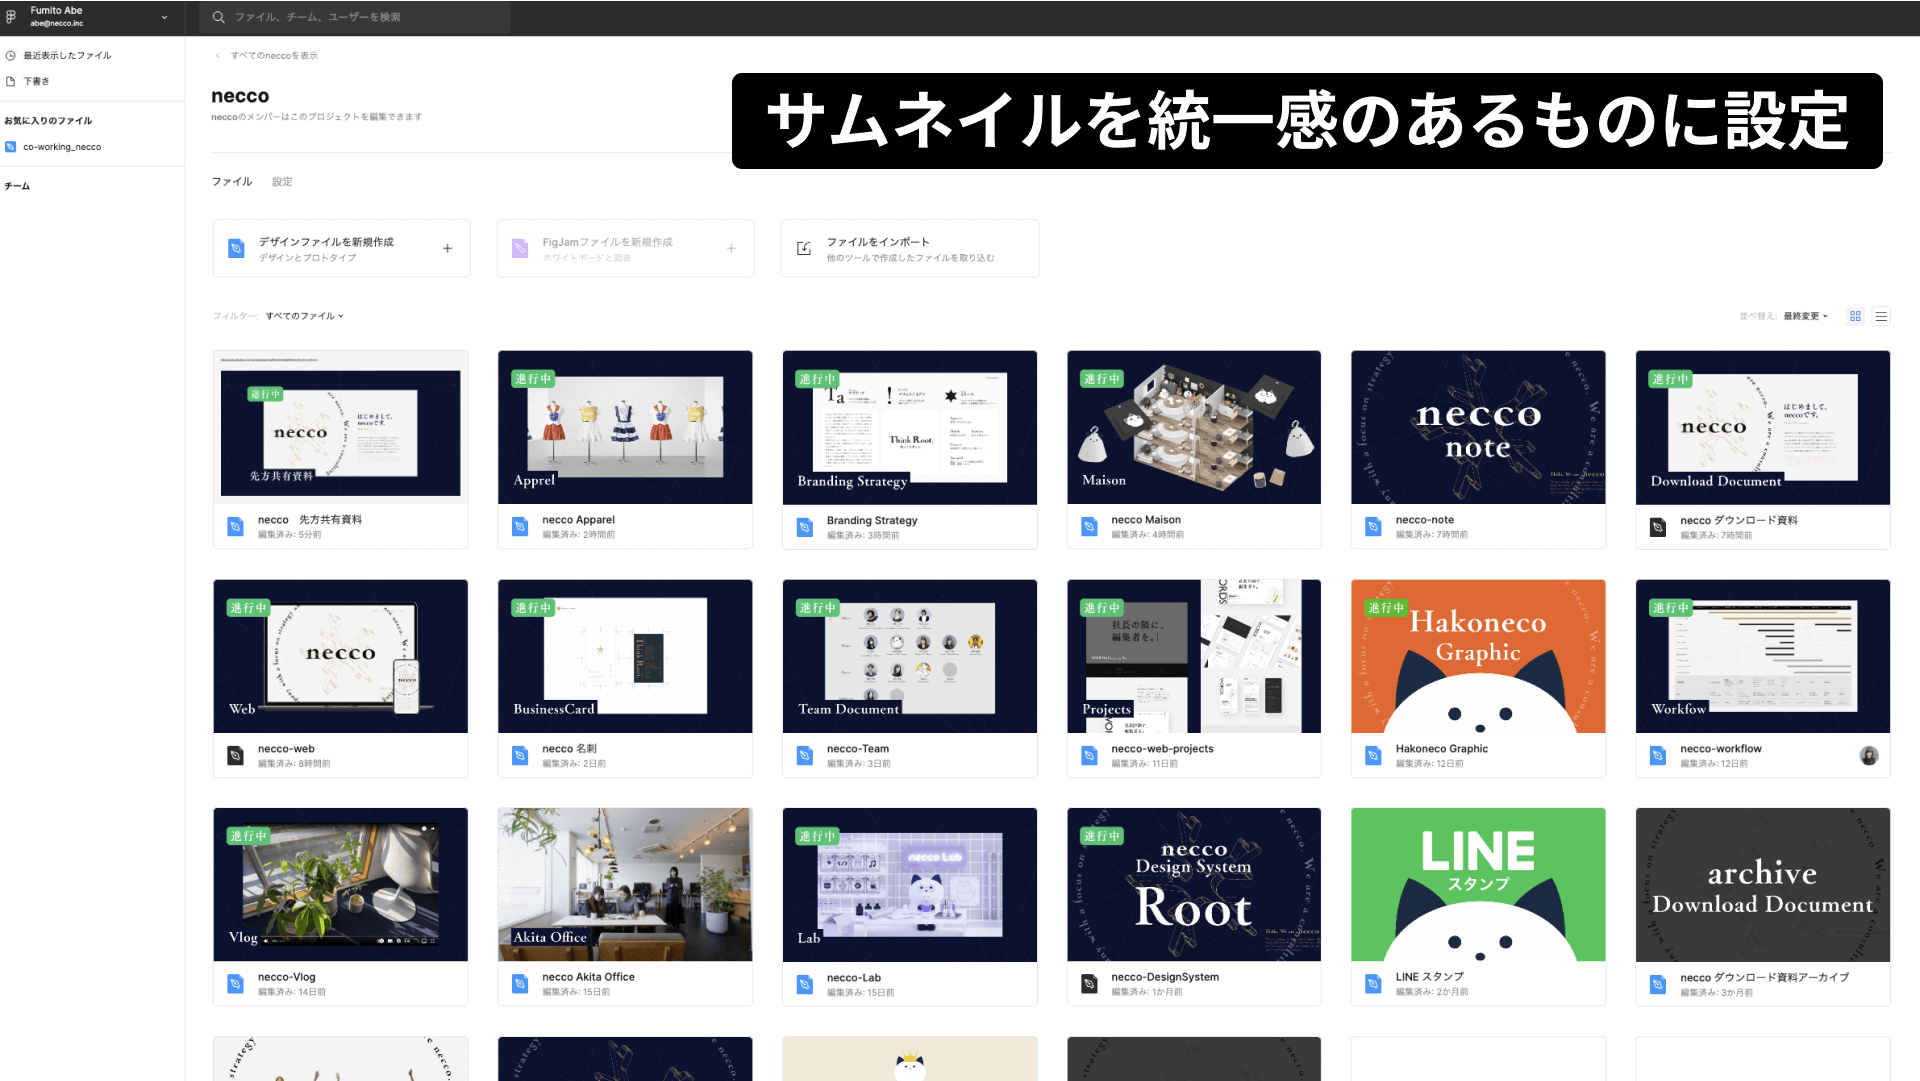The width and height of the screenshot is (1920, 1081).
Task: Open the Hakoneco Graphic orange thumbnail
Action: point(1478,656)
